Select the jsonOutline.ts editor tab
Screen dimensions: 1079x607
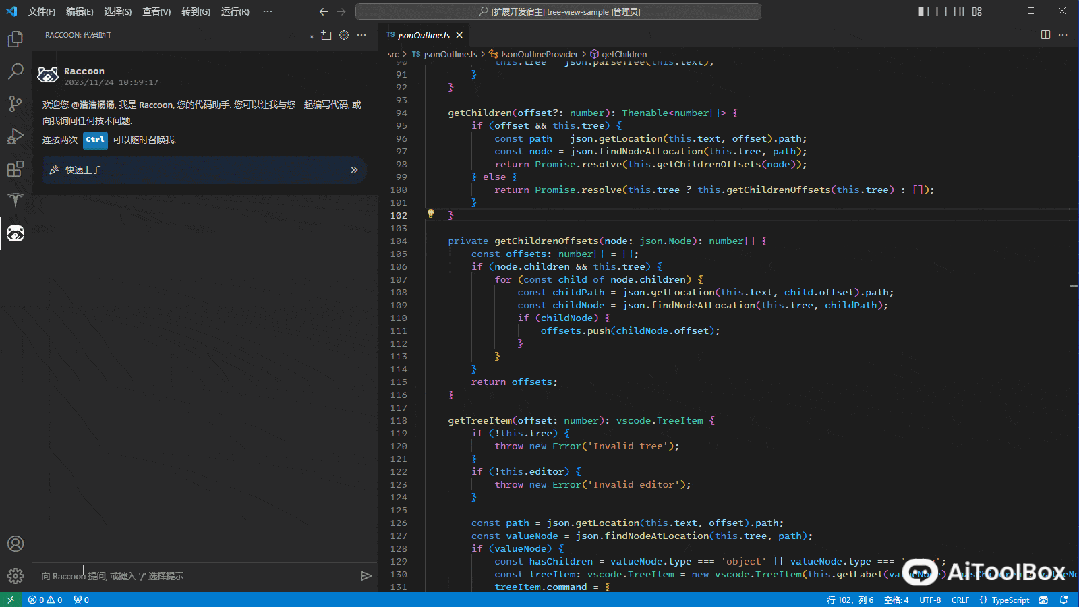pos(424,35)
